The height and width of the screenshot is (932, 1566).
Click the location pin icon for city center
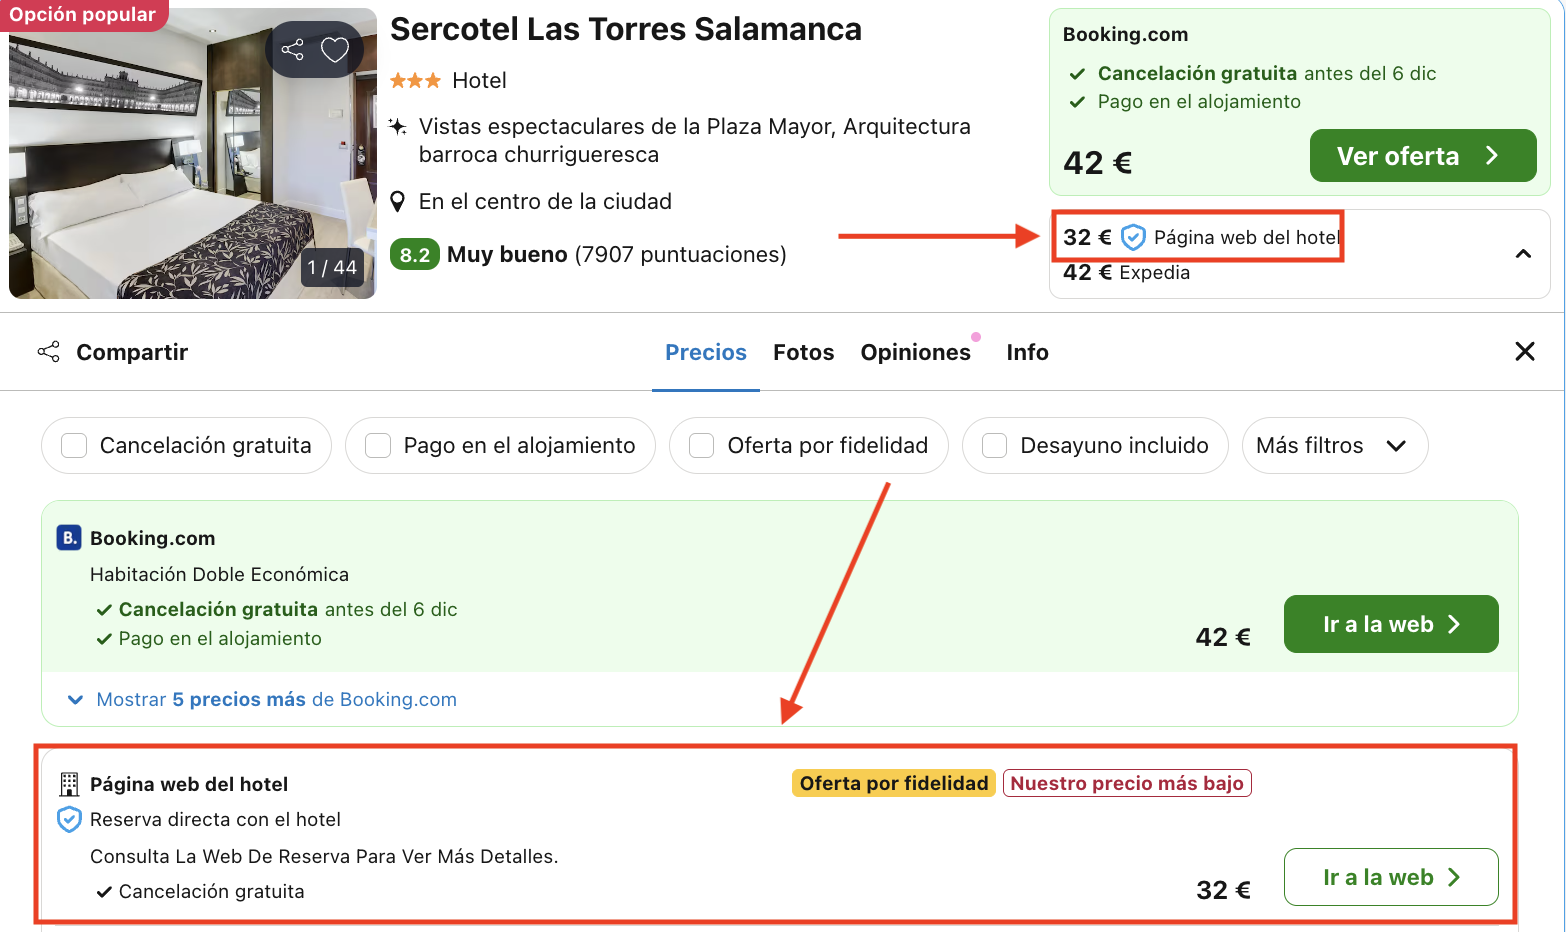(398, 200)
